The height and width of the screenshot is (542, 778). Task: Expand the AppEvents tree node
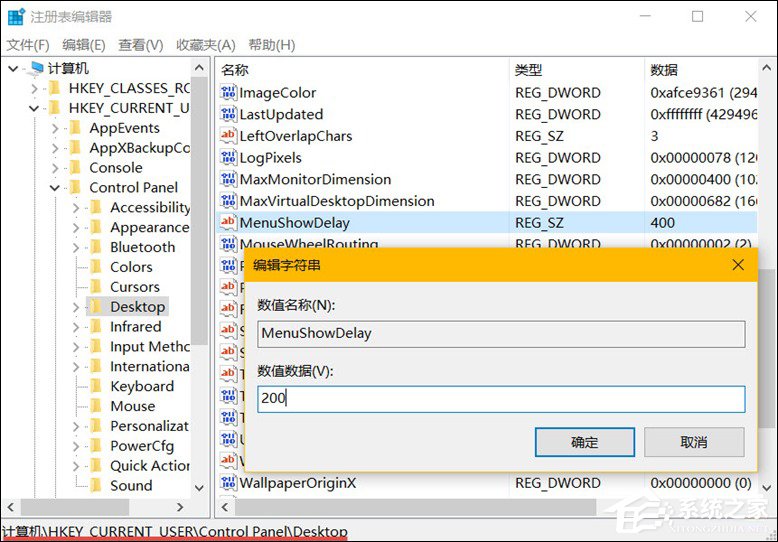click(55, 128)
